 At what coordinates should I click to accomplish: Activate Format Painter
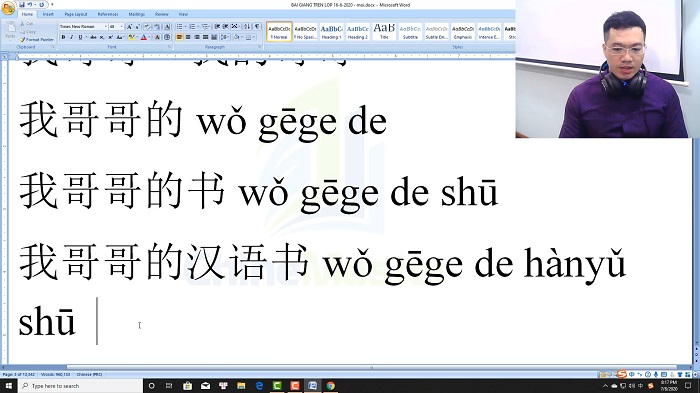pos(37,40)
